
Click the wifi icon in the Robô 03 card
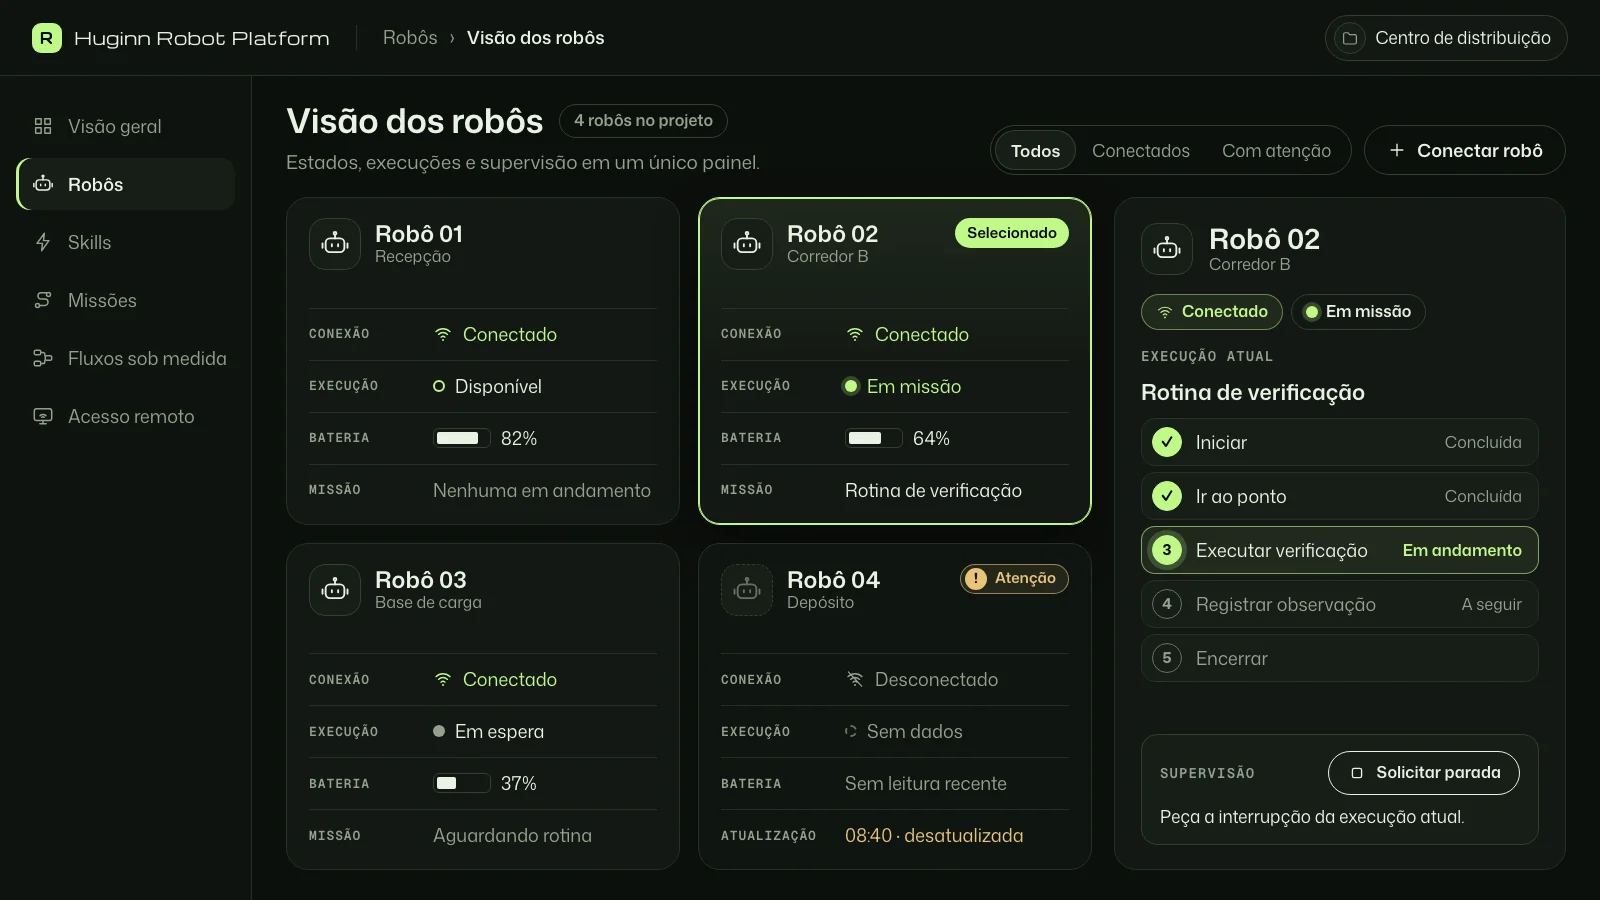click(443, 679)
